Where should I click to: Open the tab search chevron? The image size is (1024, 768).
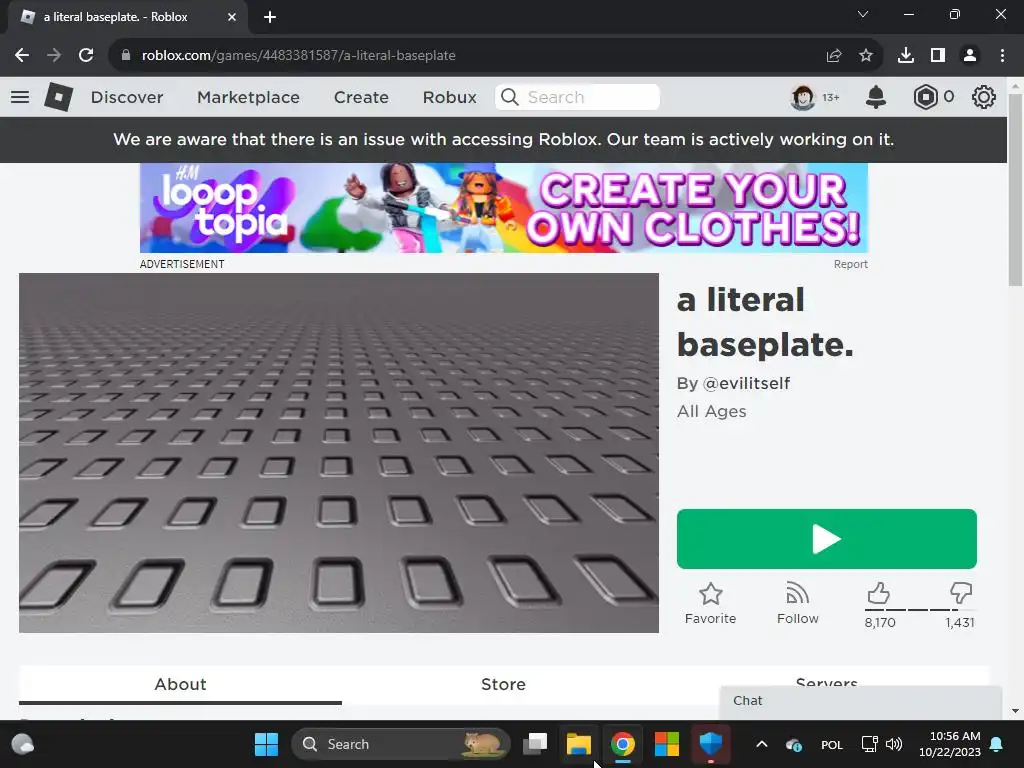tap(863, 14)
